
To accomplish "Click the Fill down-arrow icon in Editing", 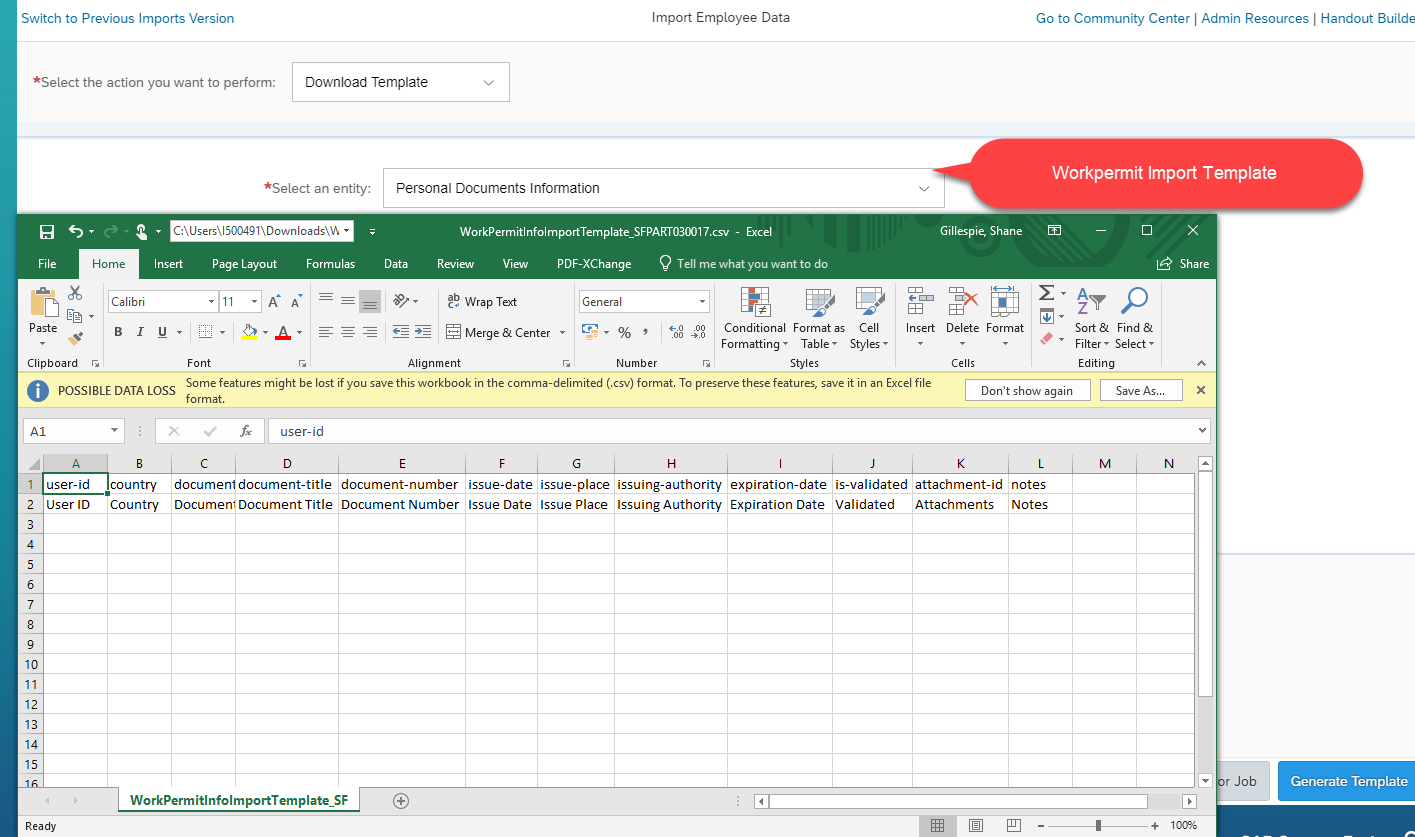I will [1046, 316].
